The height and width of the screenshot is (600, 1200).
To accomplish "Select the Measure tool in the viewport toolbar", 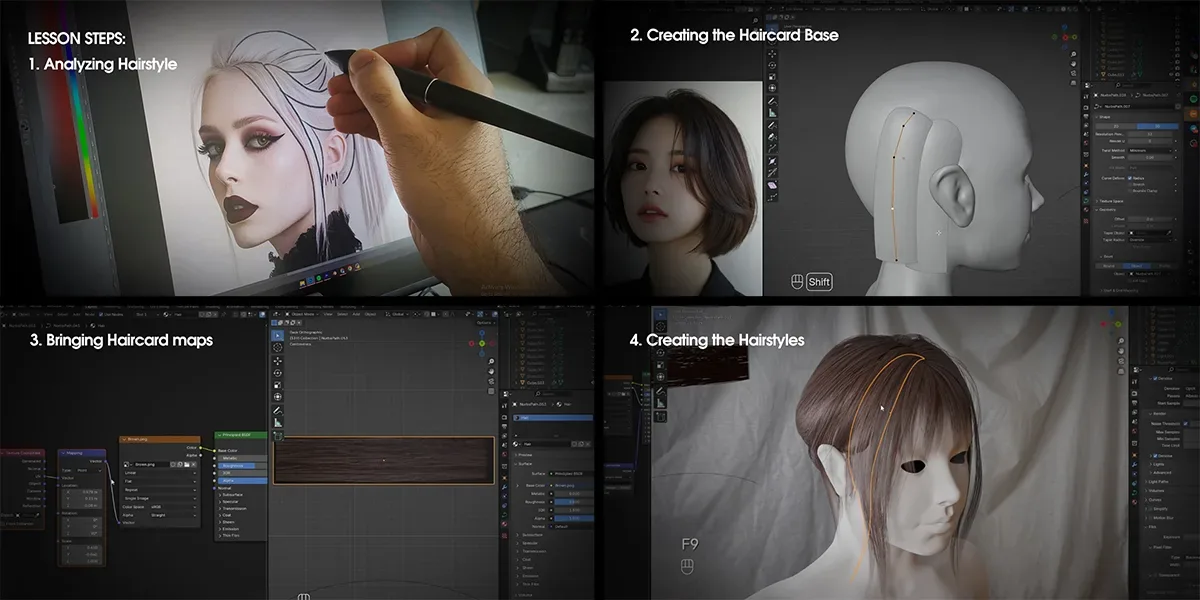I will pyautogui.click(x=770, y=112).
